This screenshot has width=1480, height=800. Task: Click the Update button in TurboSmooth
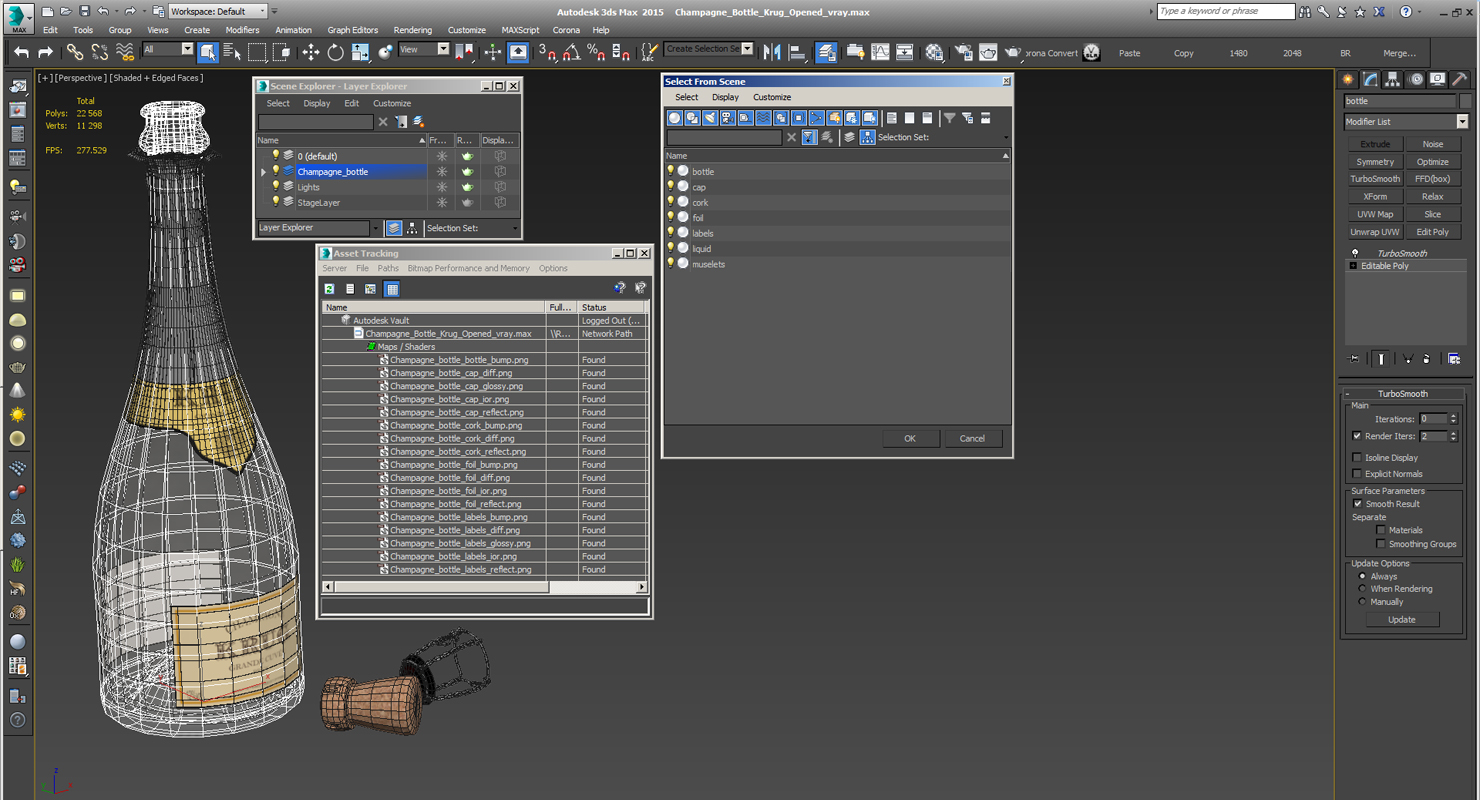1402,620
